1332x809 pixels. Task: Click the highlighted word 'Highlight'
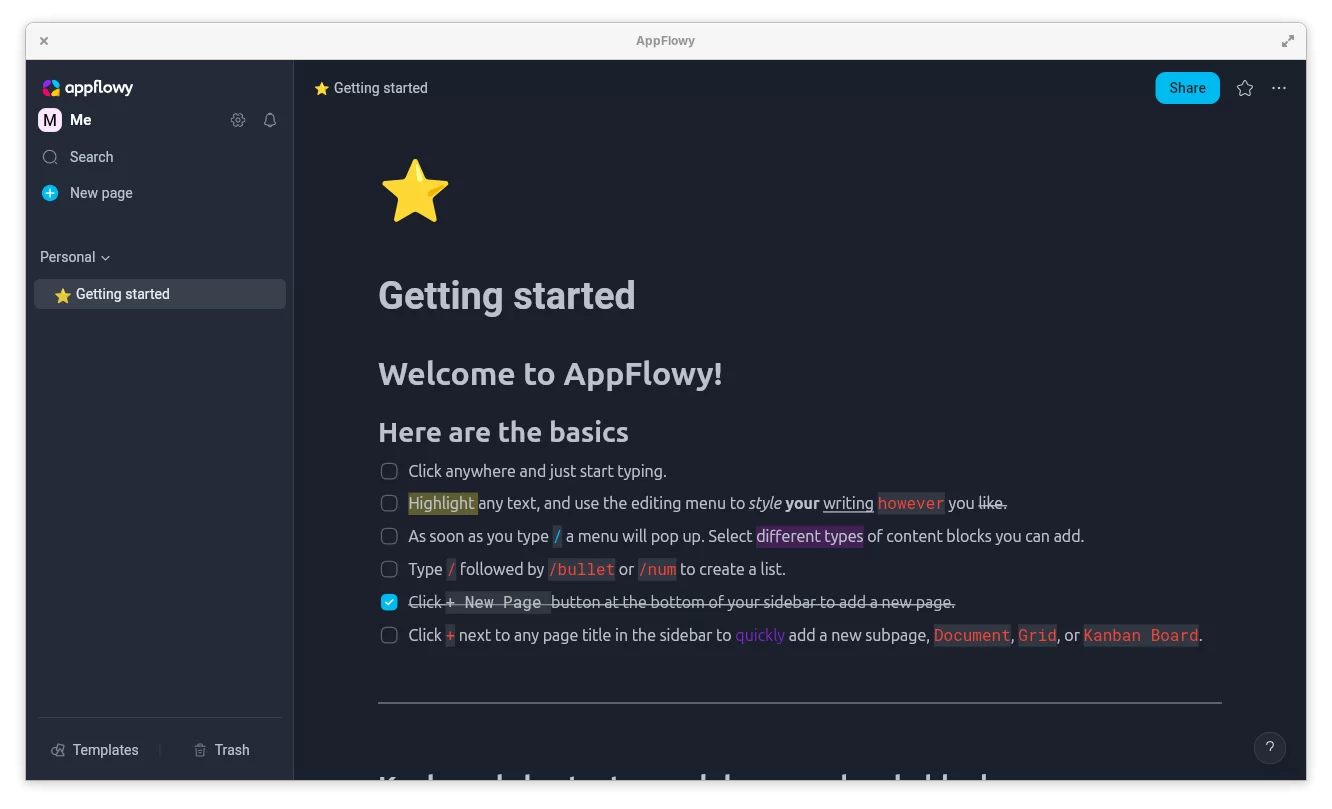tap(442, 503)
